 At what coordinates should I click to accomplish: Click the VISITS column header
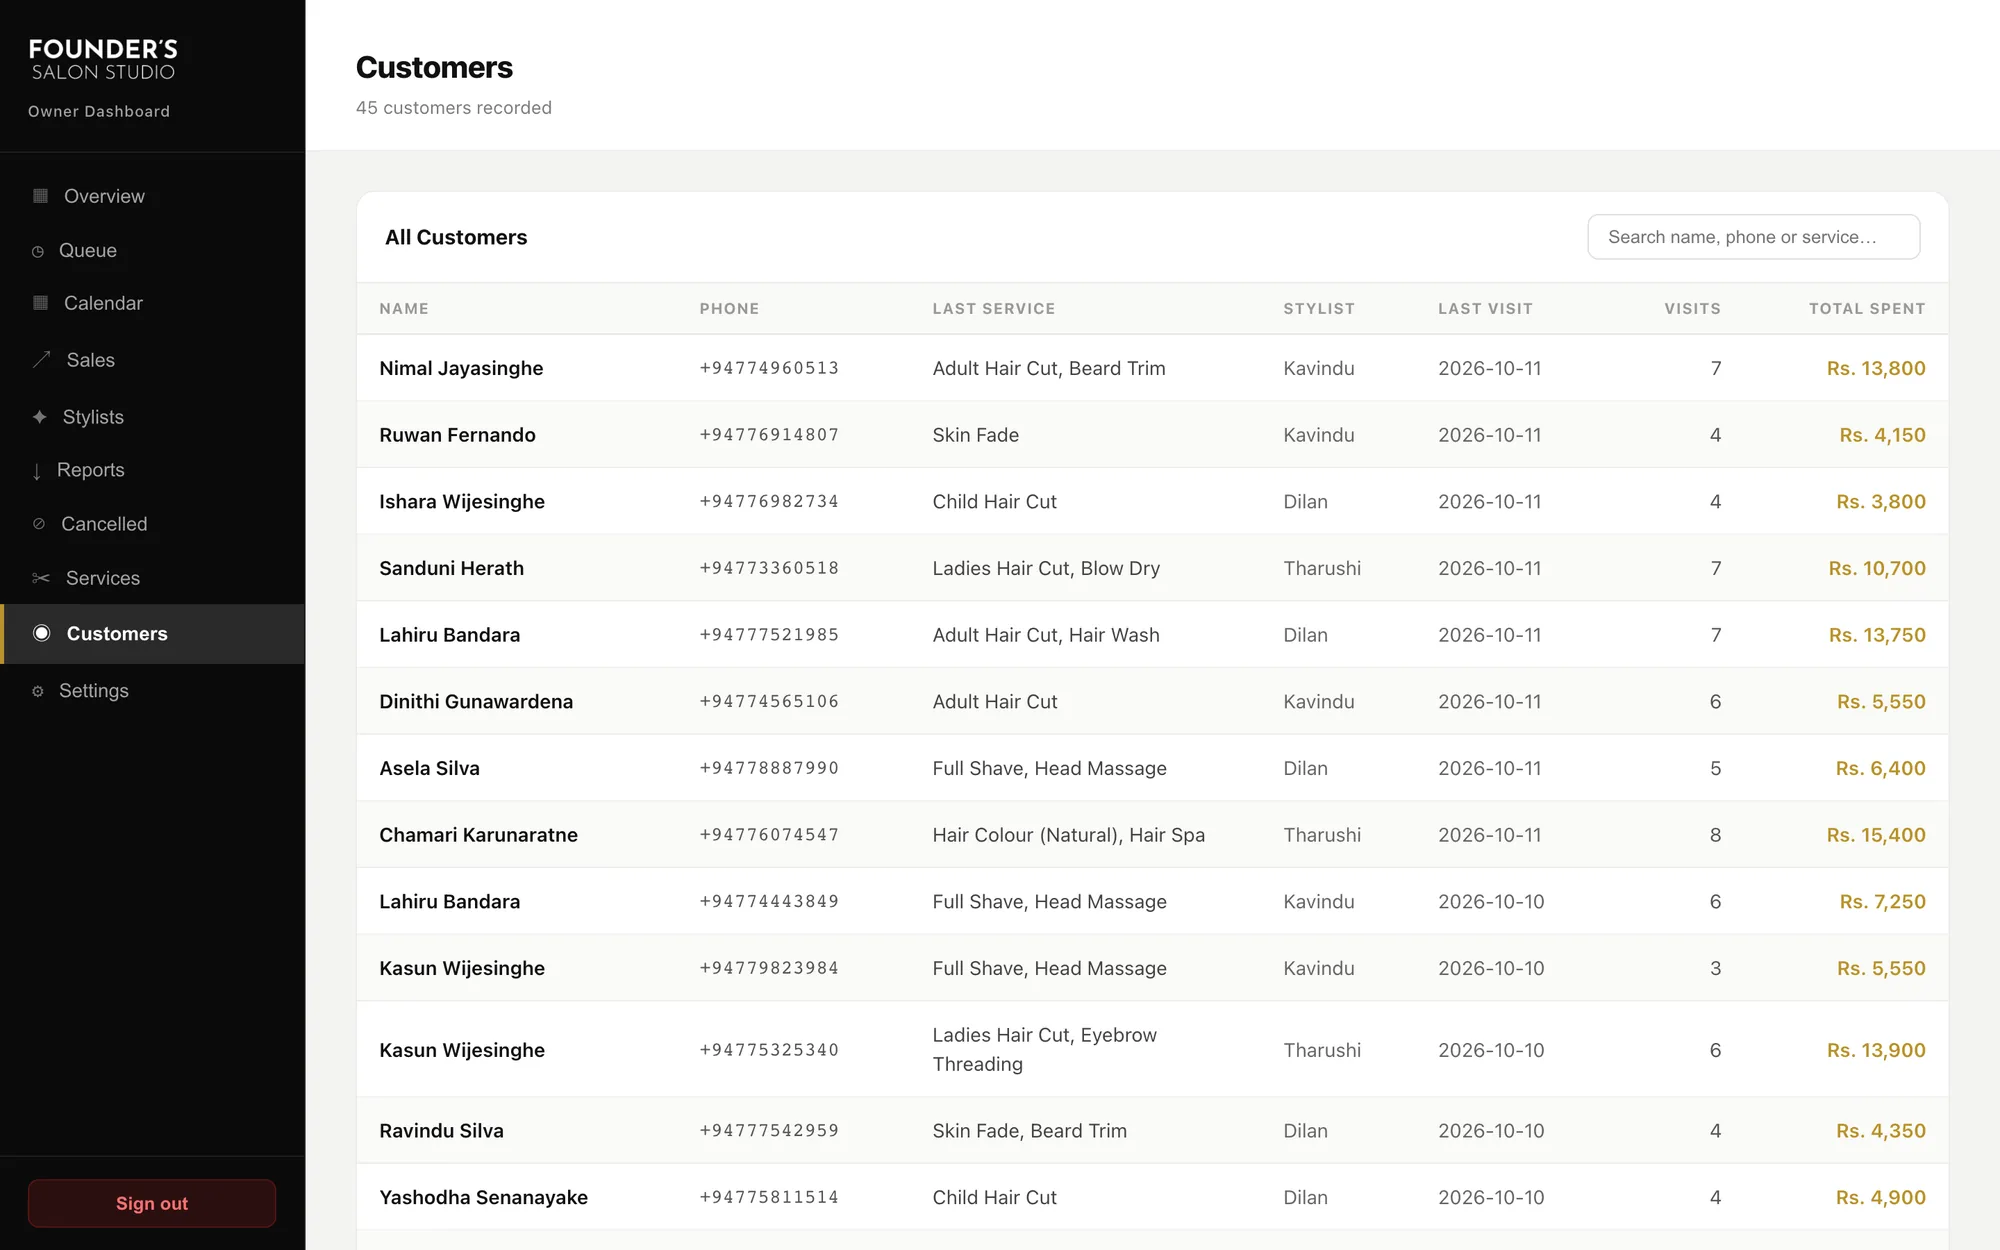pyautogui.click(x=1692, y=309)
